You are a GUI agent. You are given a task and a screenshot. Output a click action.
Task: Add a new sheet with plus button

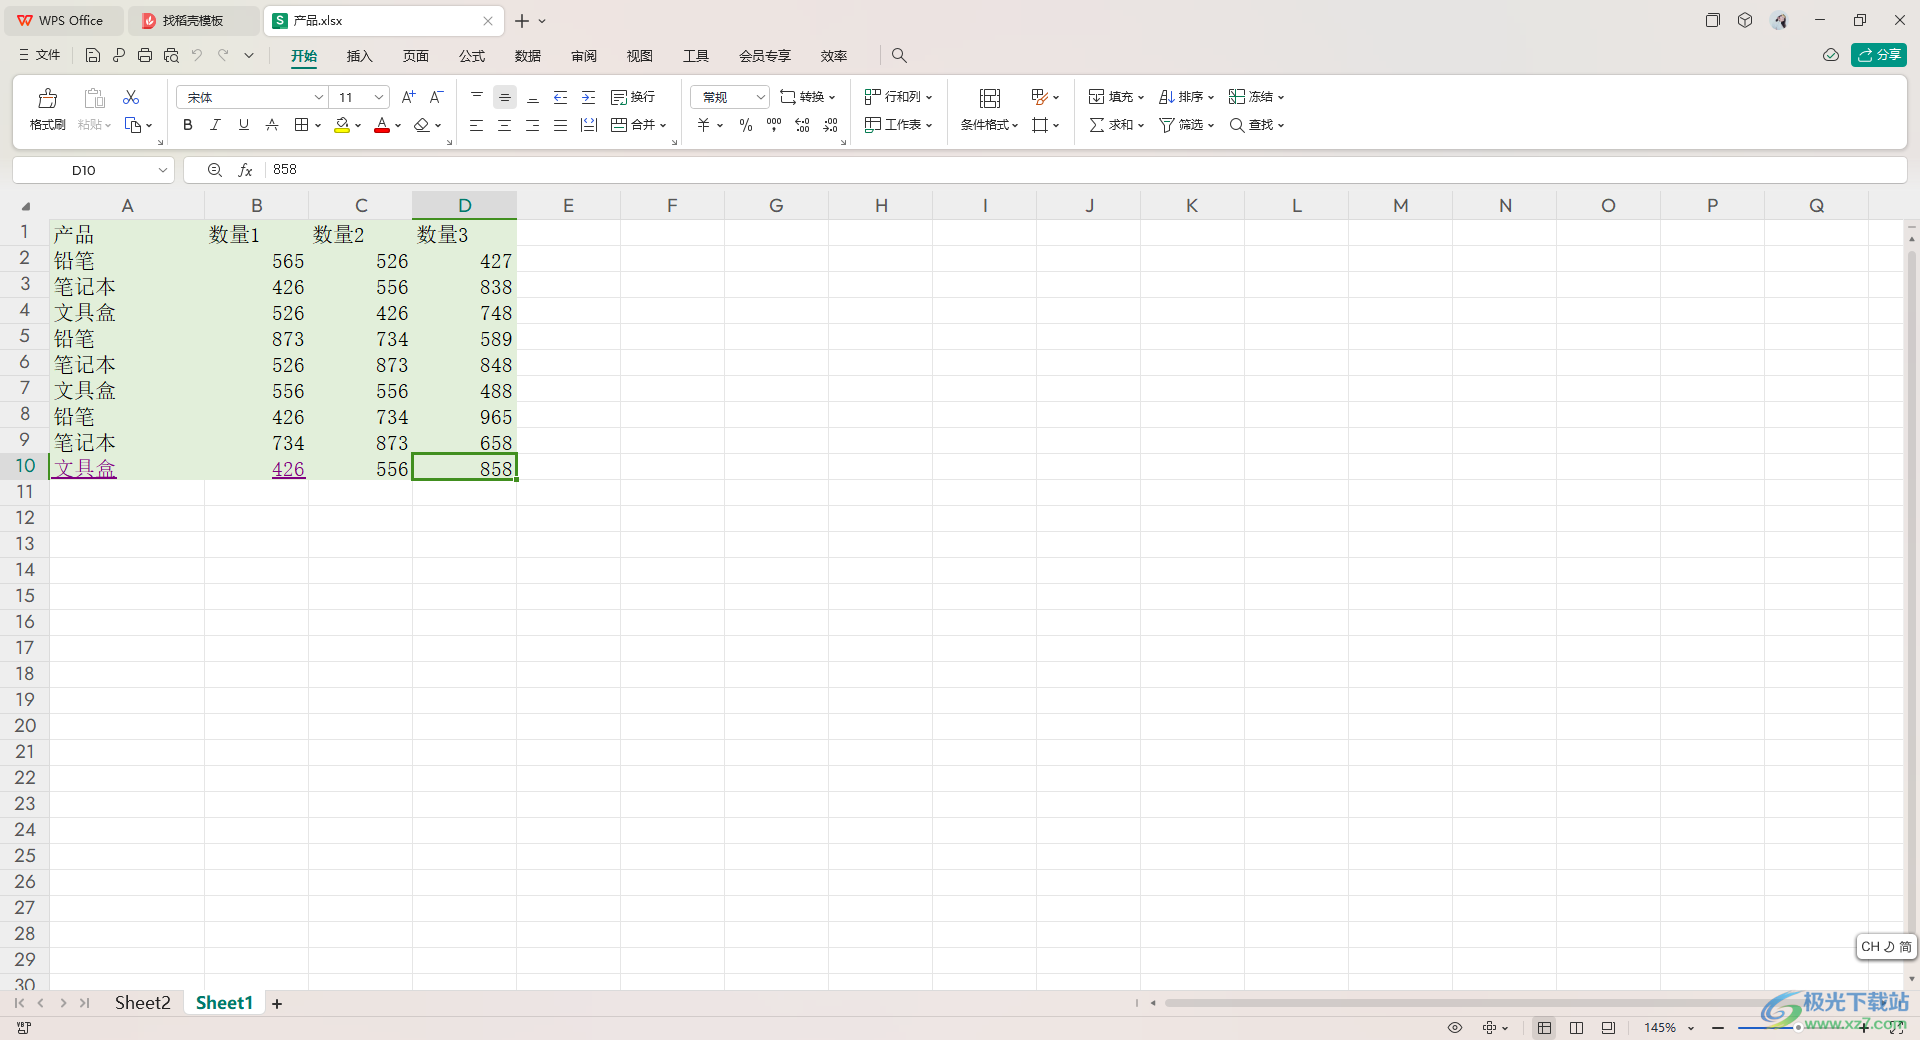[x=277, y=1004]
